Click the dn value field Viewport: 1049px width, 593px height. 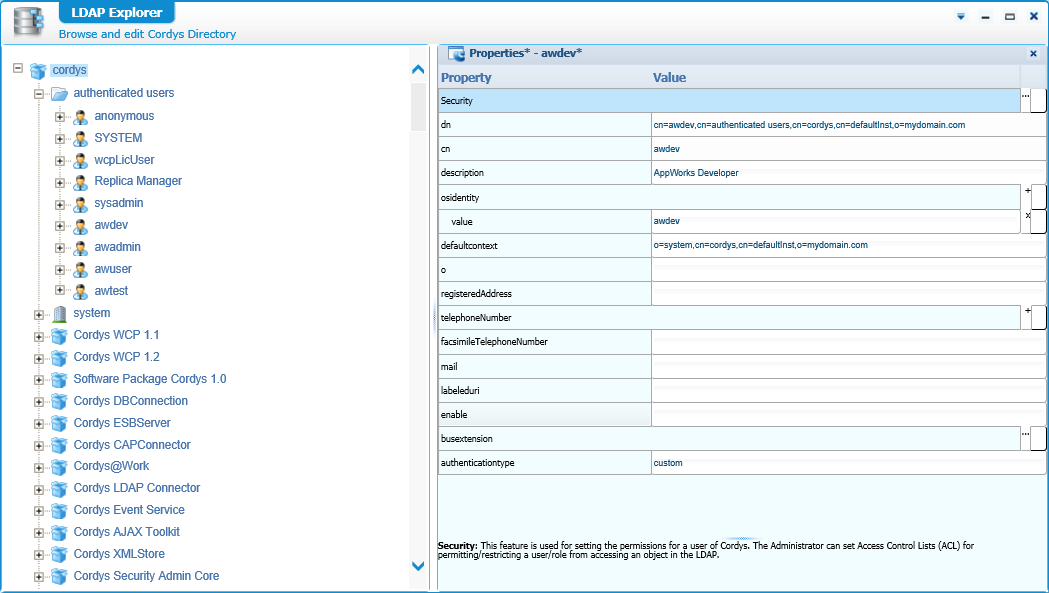(848, 124)
